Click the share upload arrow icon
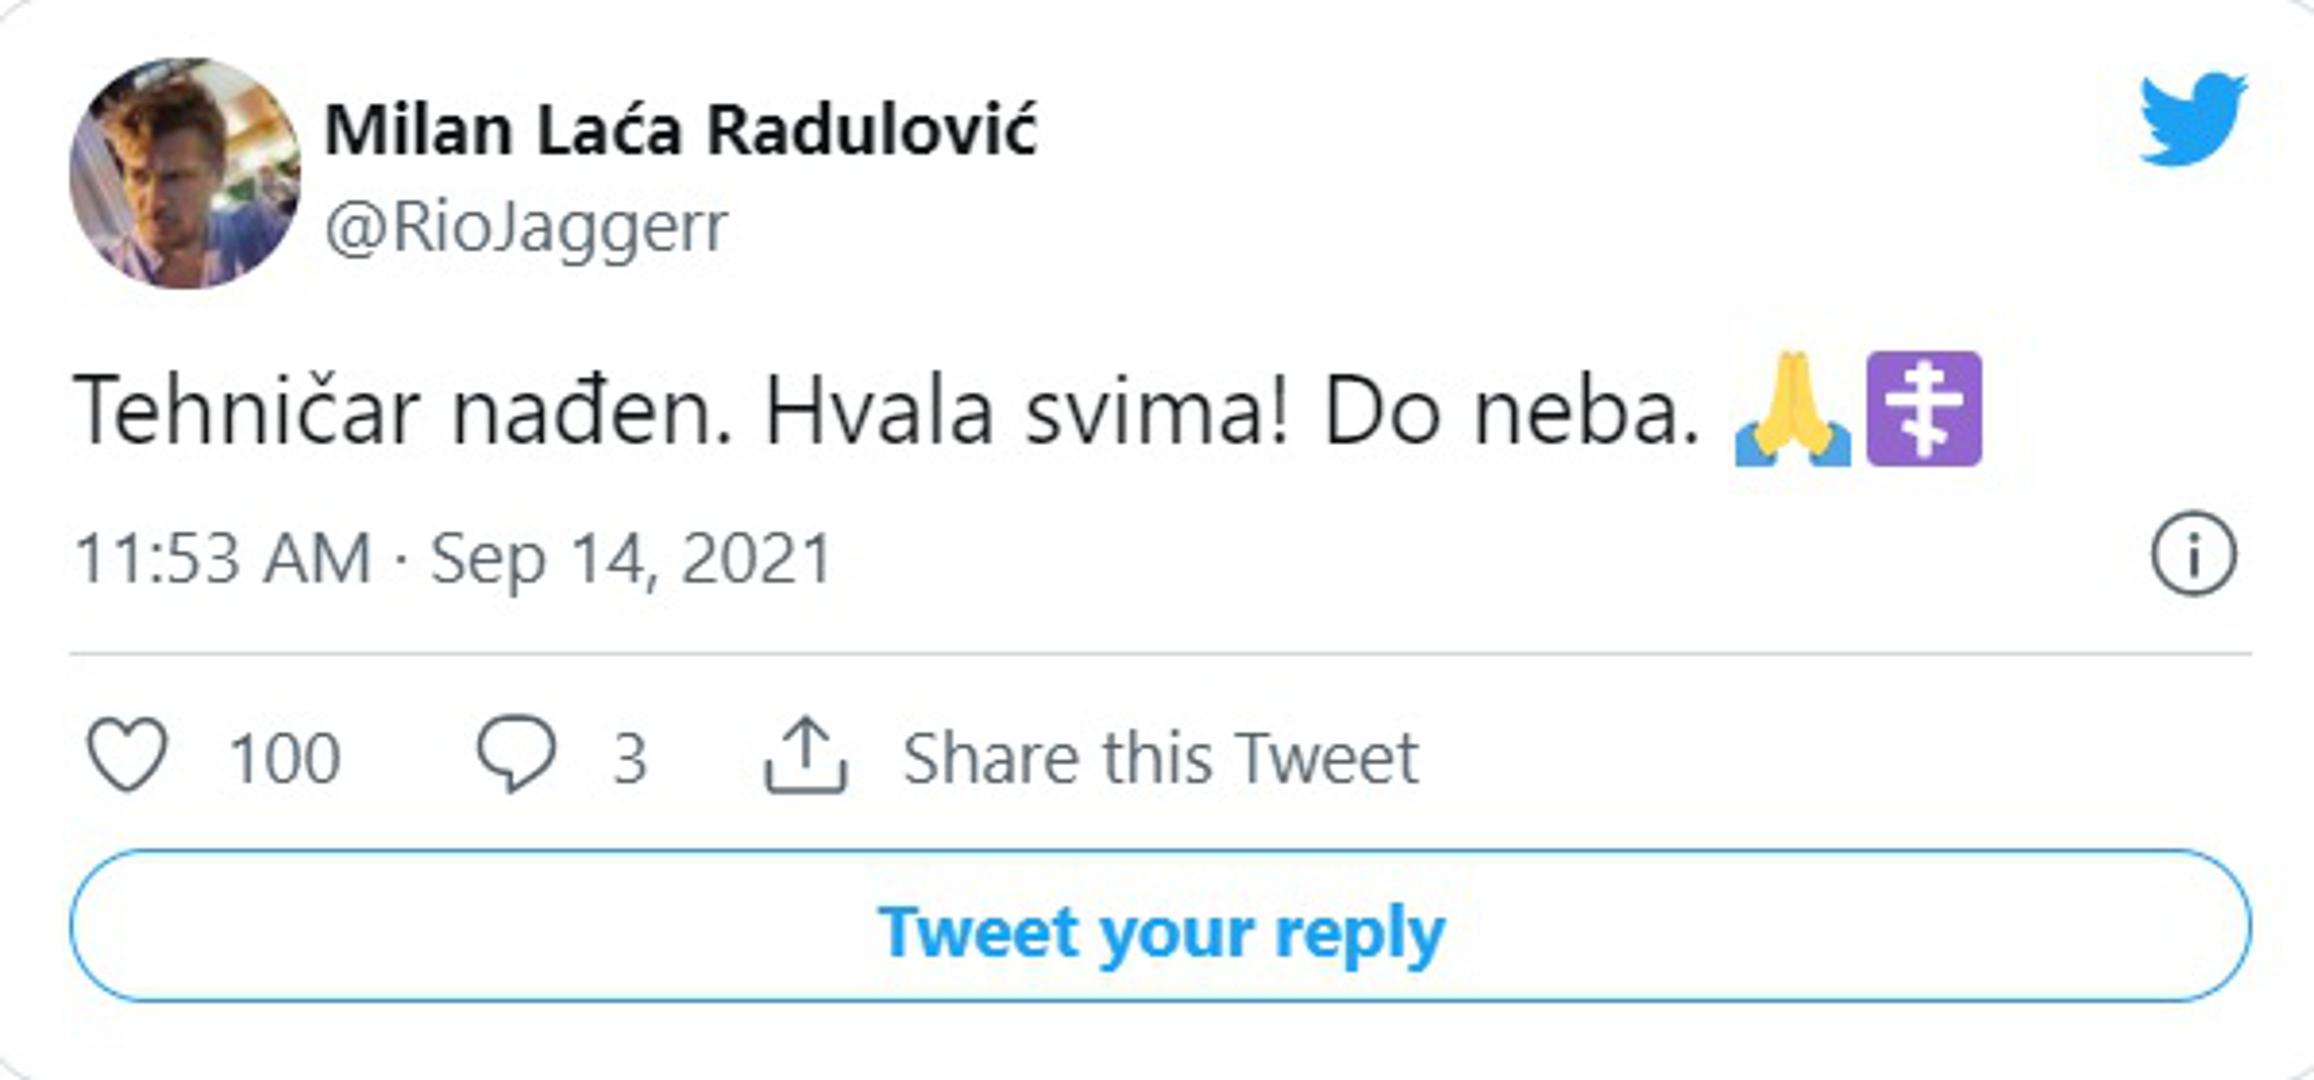This screenshot has height=1080, width=2314. (x=805, y=757)
